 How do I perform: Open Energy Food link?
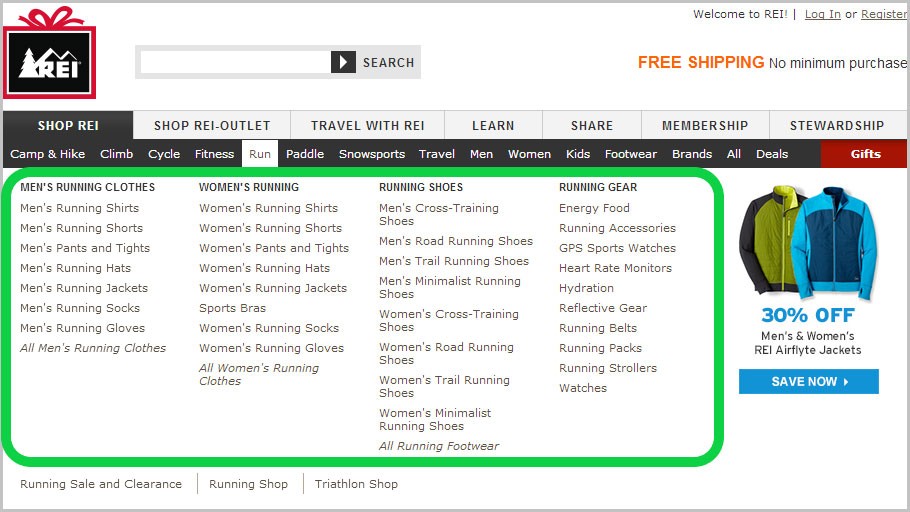tap(594, 208)
